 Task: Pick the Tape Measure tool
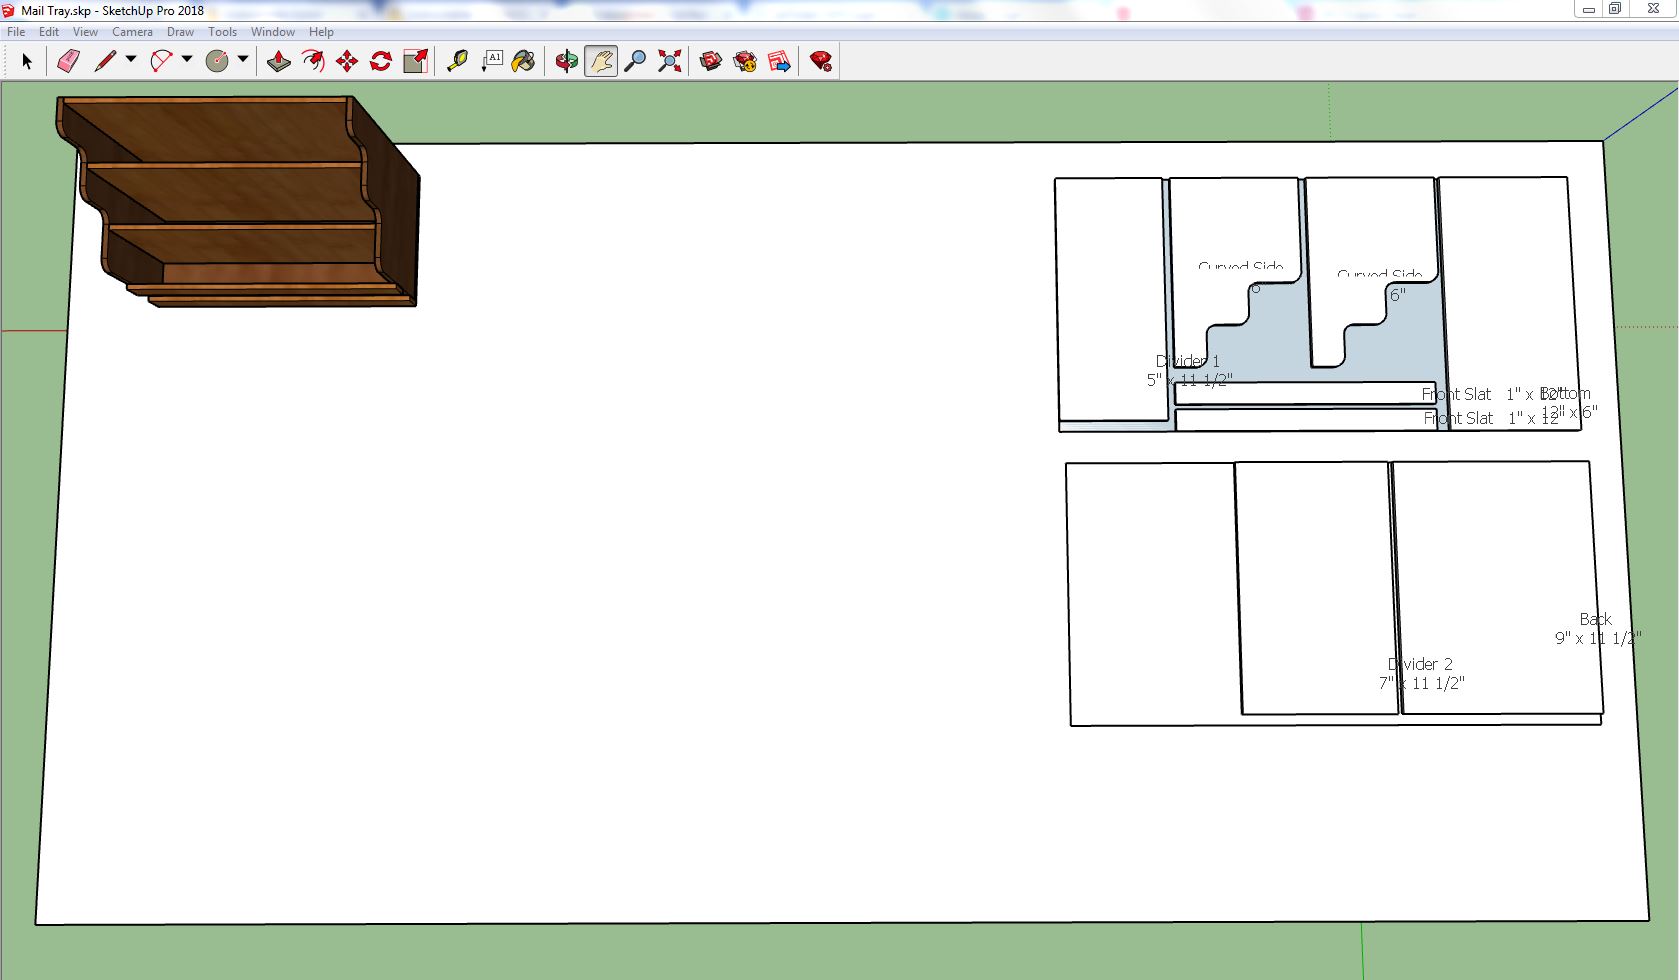457,61
